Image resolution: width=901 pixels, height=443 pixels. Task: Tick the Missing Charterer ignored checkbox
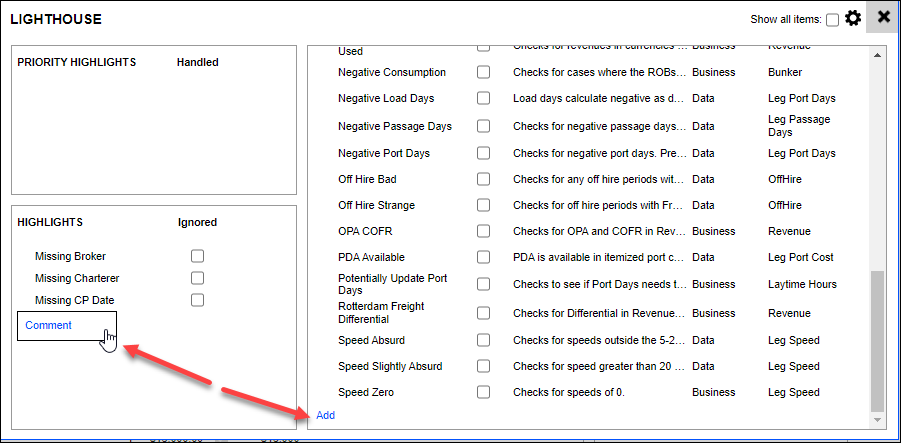pyautogui.click(x=197, y=278)
